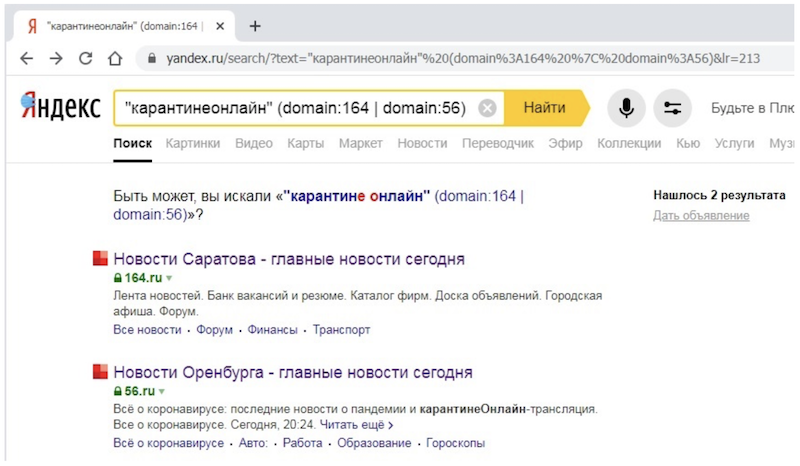Viewport: 800px width, 466px height.
Task: Select the Поиск tab
Action: 133,143
